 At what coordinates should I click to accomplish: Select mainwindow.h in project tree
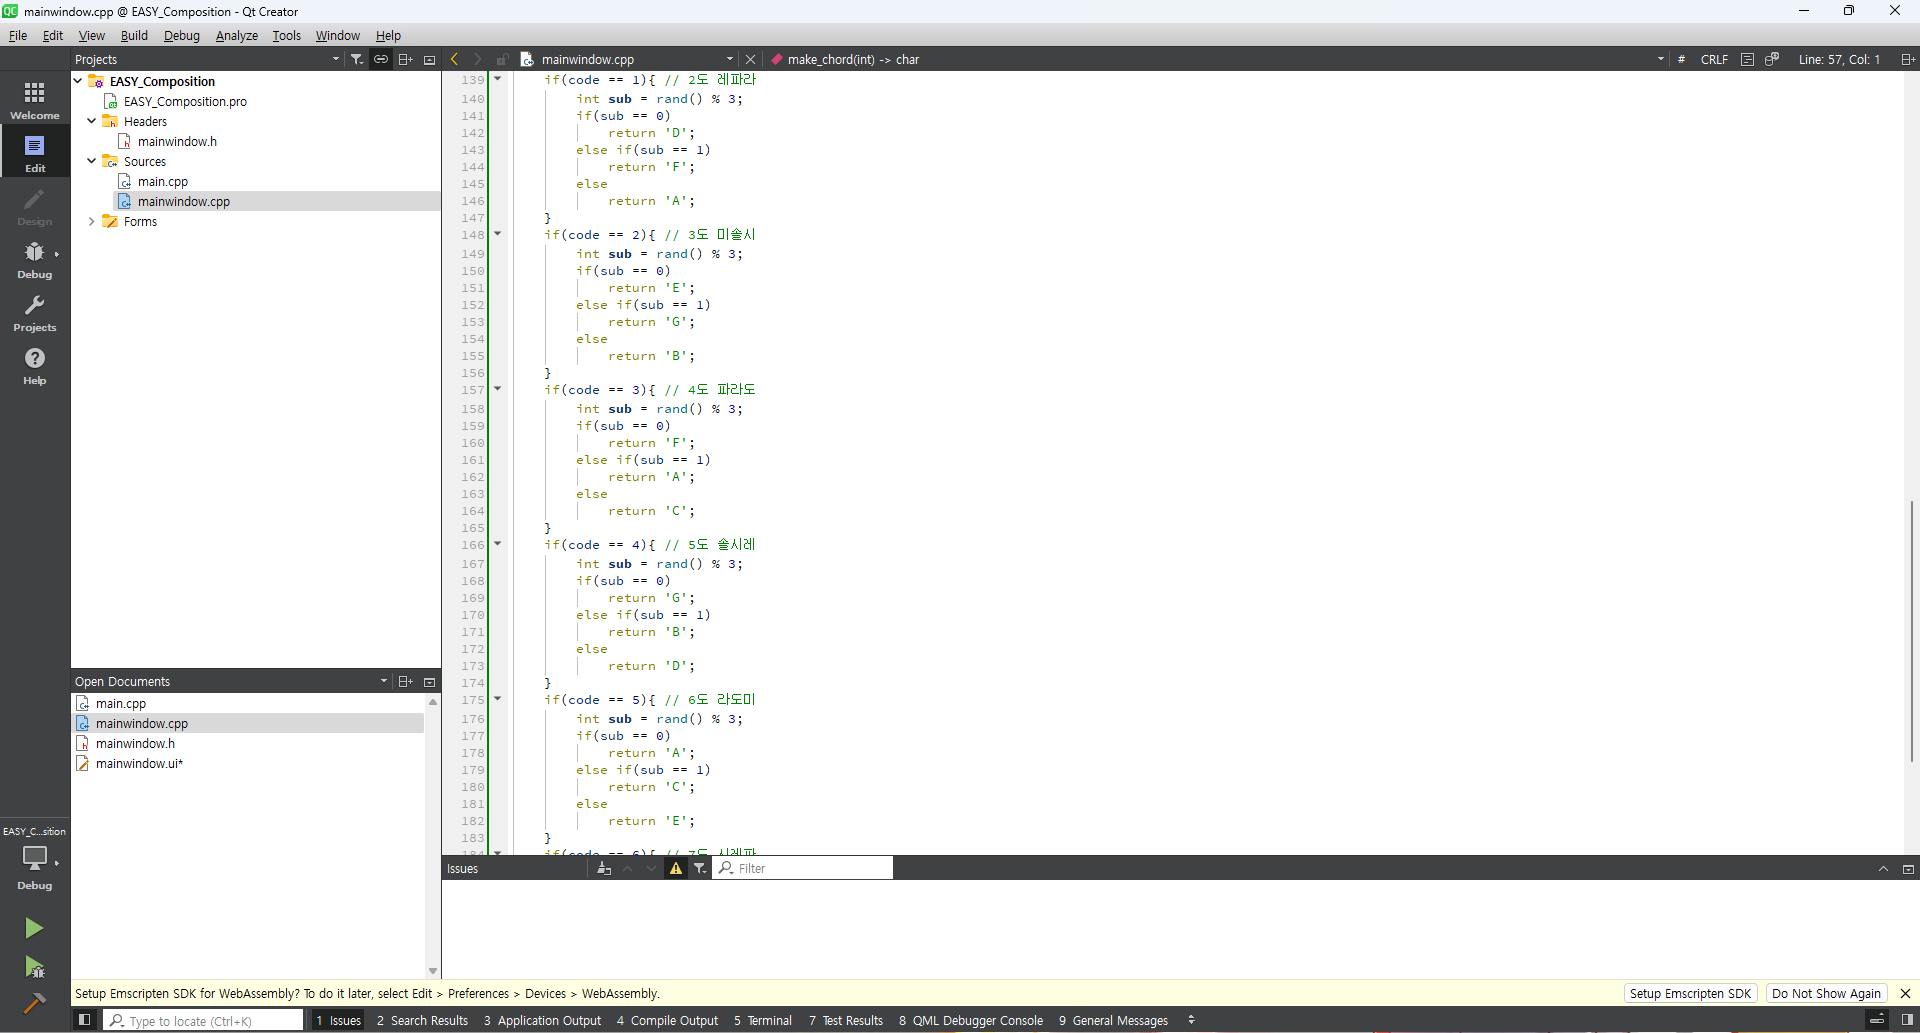point(177,141)
